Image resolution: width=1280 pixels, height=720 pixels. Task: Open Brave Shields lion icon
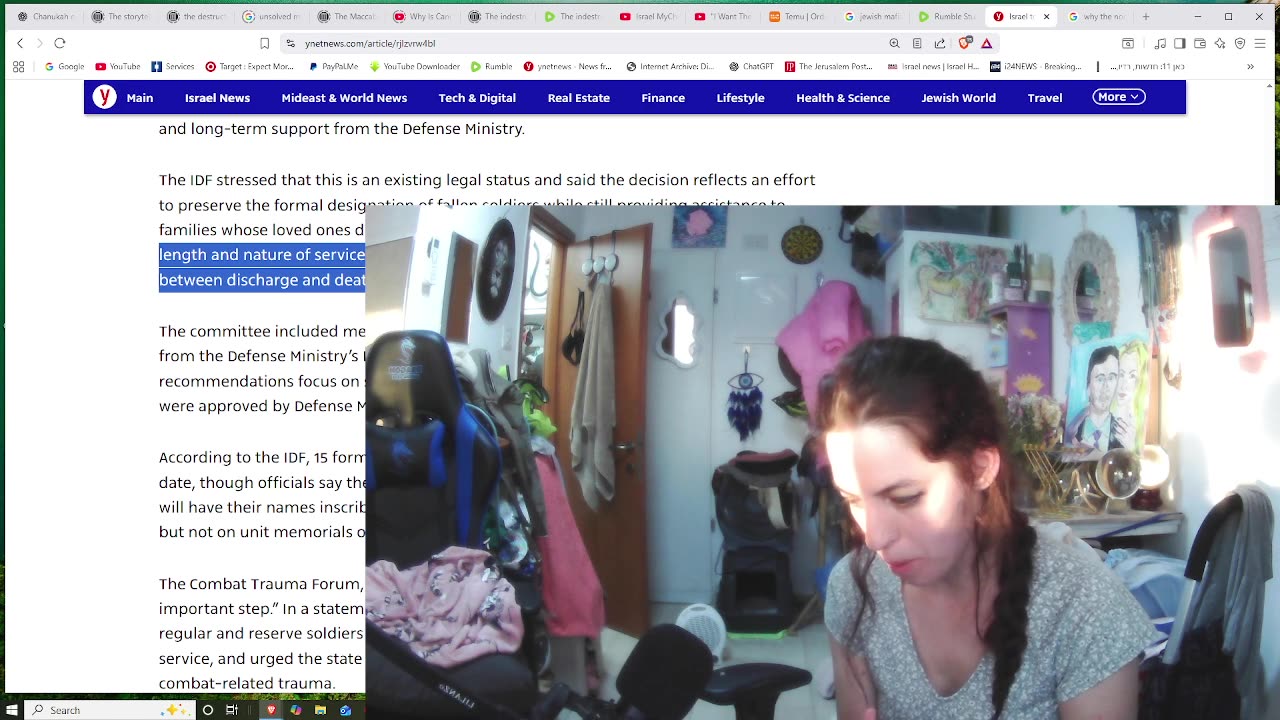point(965,43)
